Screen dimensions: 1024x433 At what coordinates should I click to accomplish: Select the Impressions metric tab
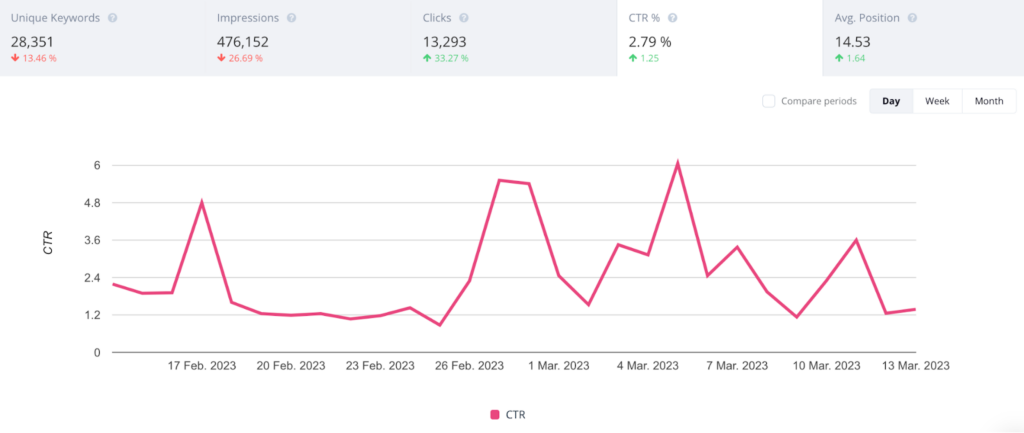(x=308, y=38)
